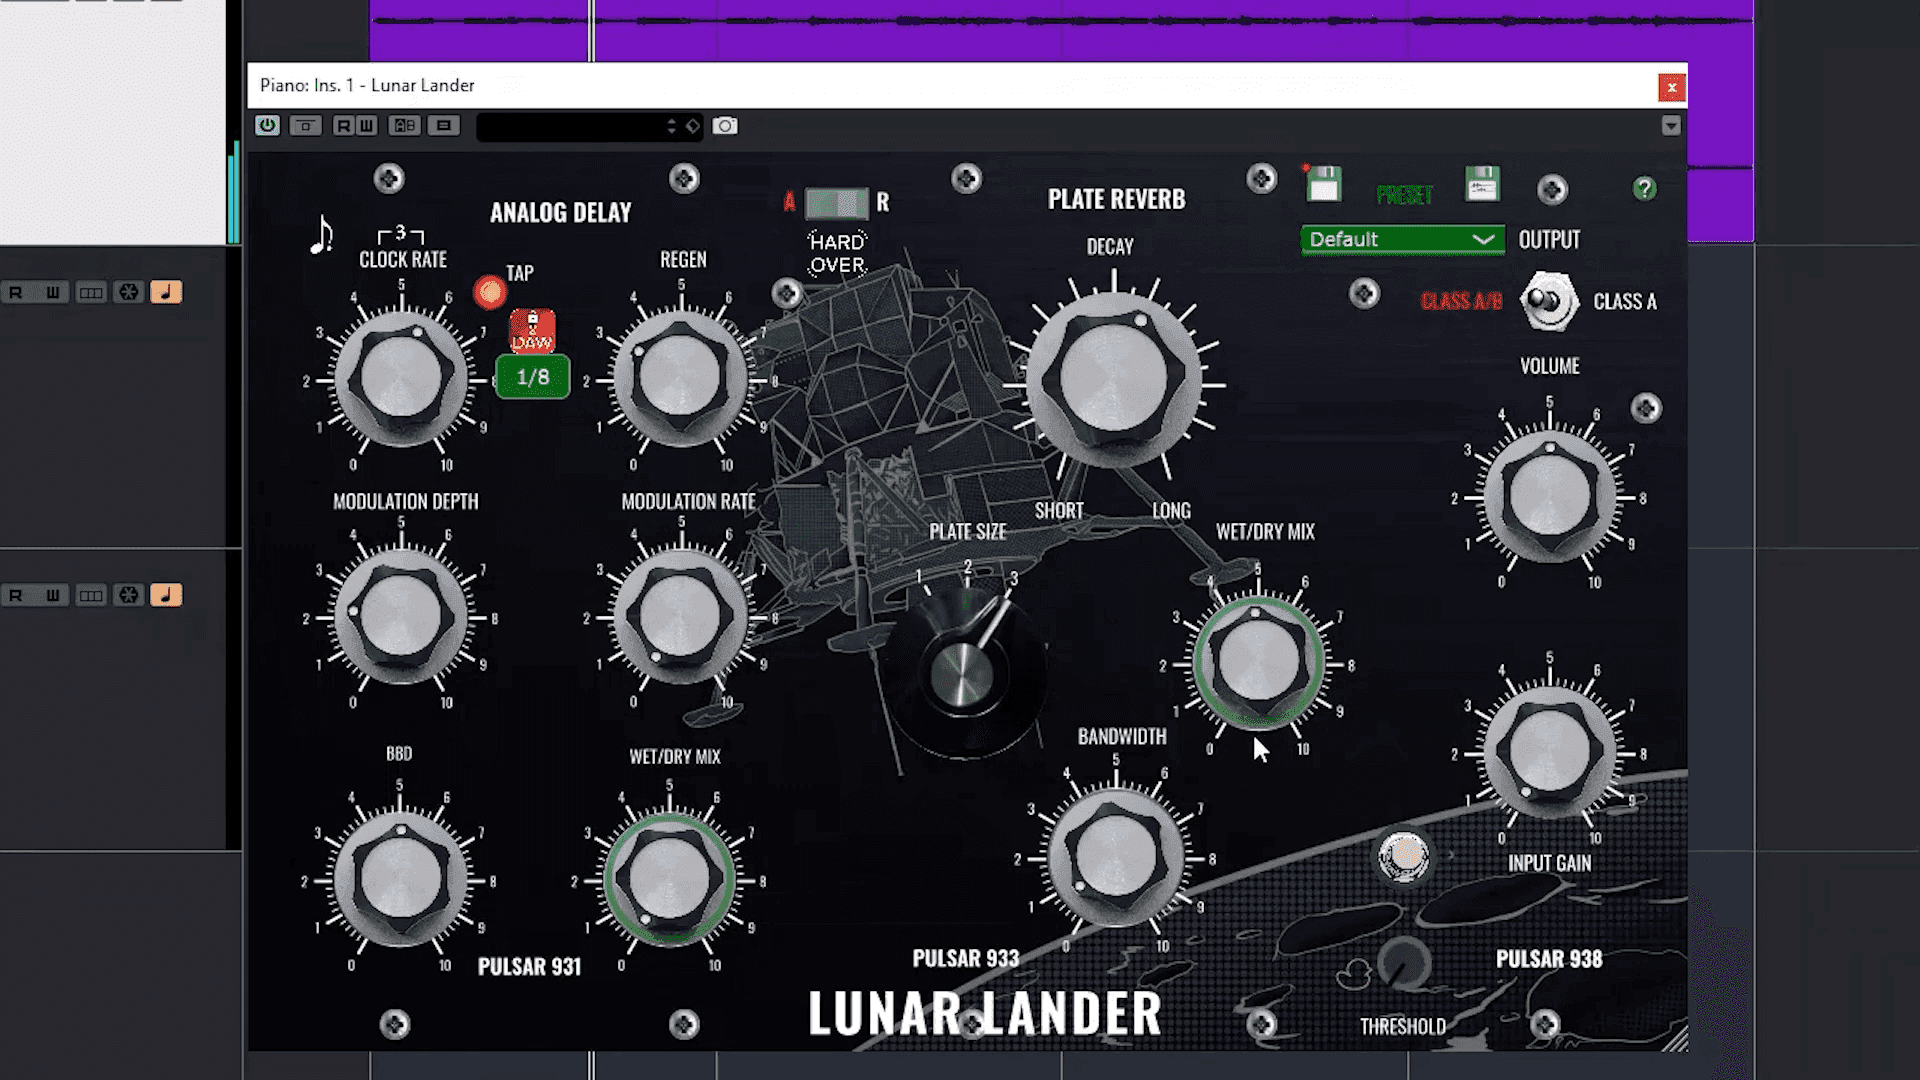
Task: Flip the A / R switch at top center
Action: (x=837, y=203)
